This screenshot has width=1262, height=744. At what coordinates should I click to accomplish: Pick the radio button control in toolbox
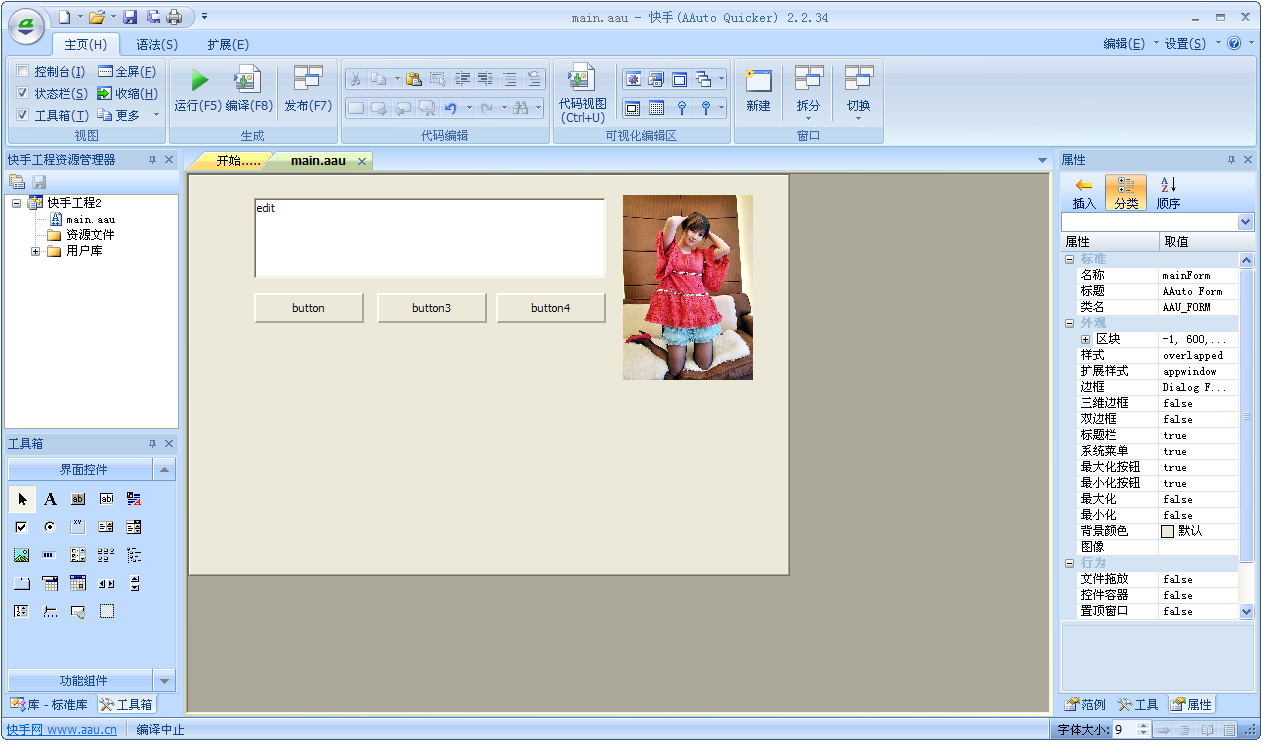pyautogui.click(x=50, y=527)
